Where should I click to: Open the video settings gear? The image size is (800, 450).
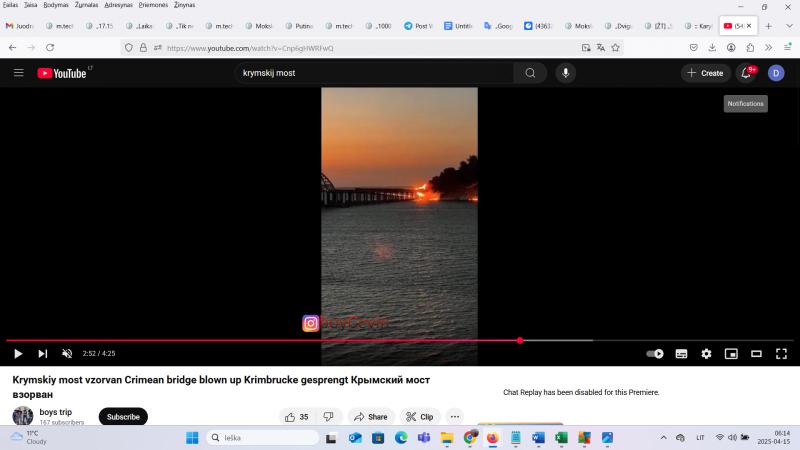(x=706, y=353)
